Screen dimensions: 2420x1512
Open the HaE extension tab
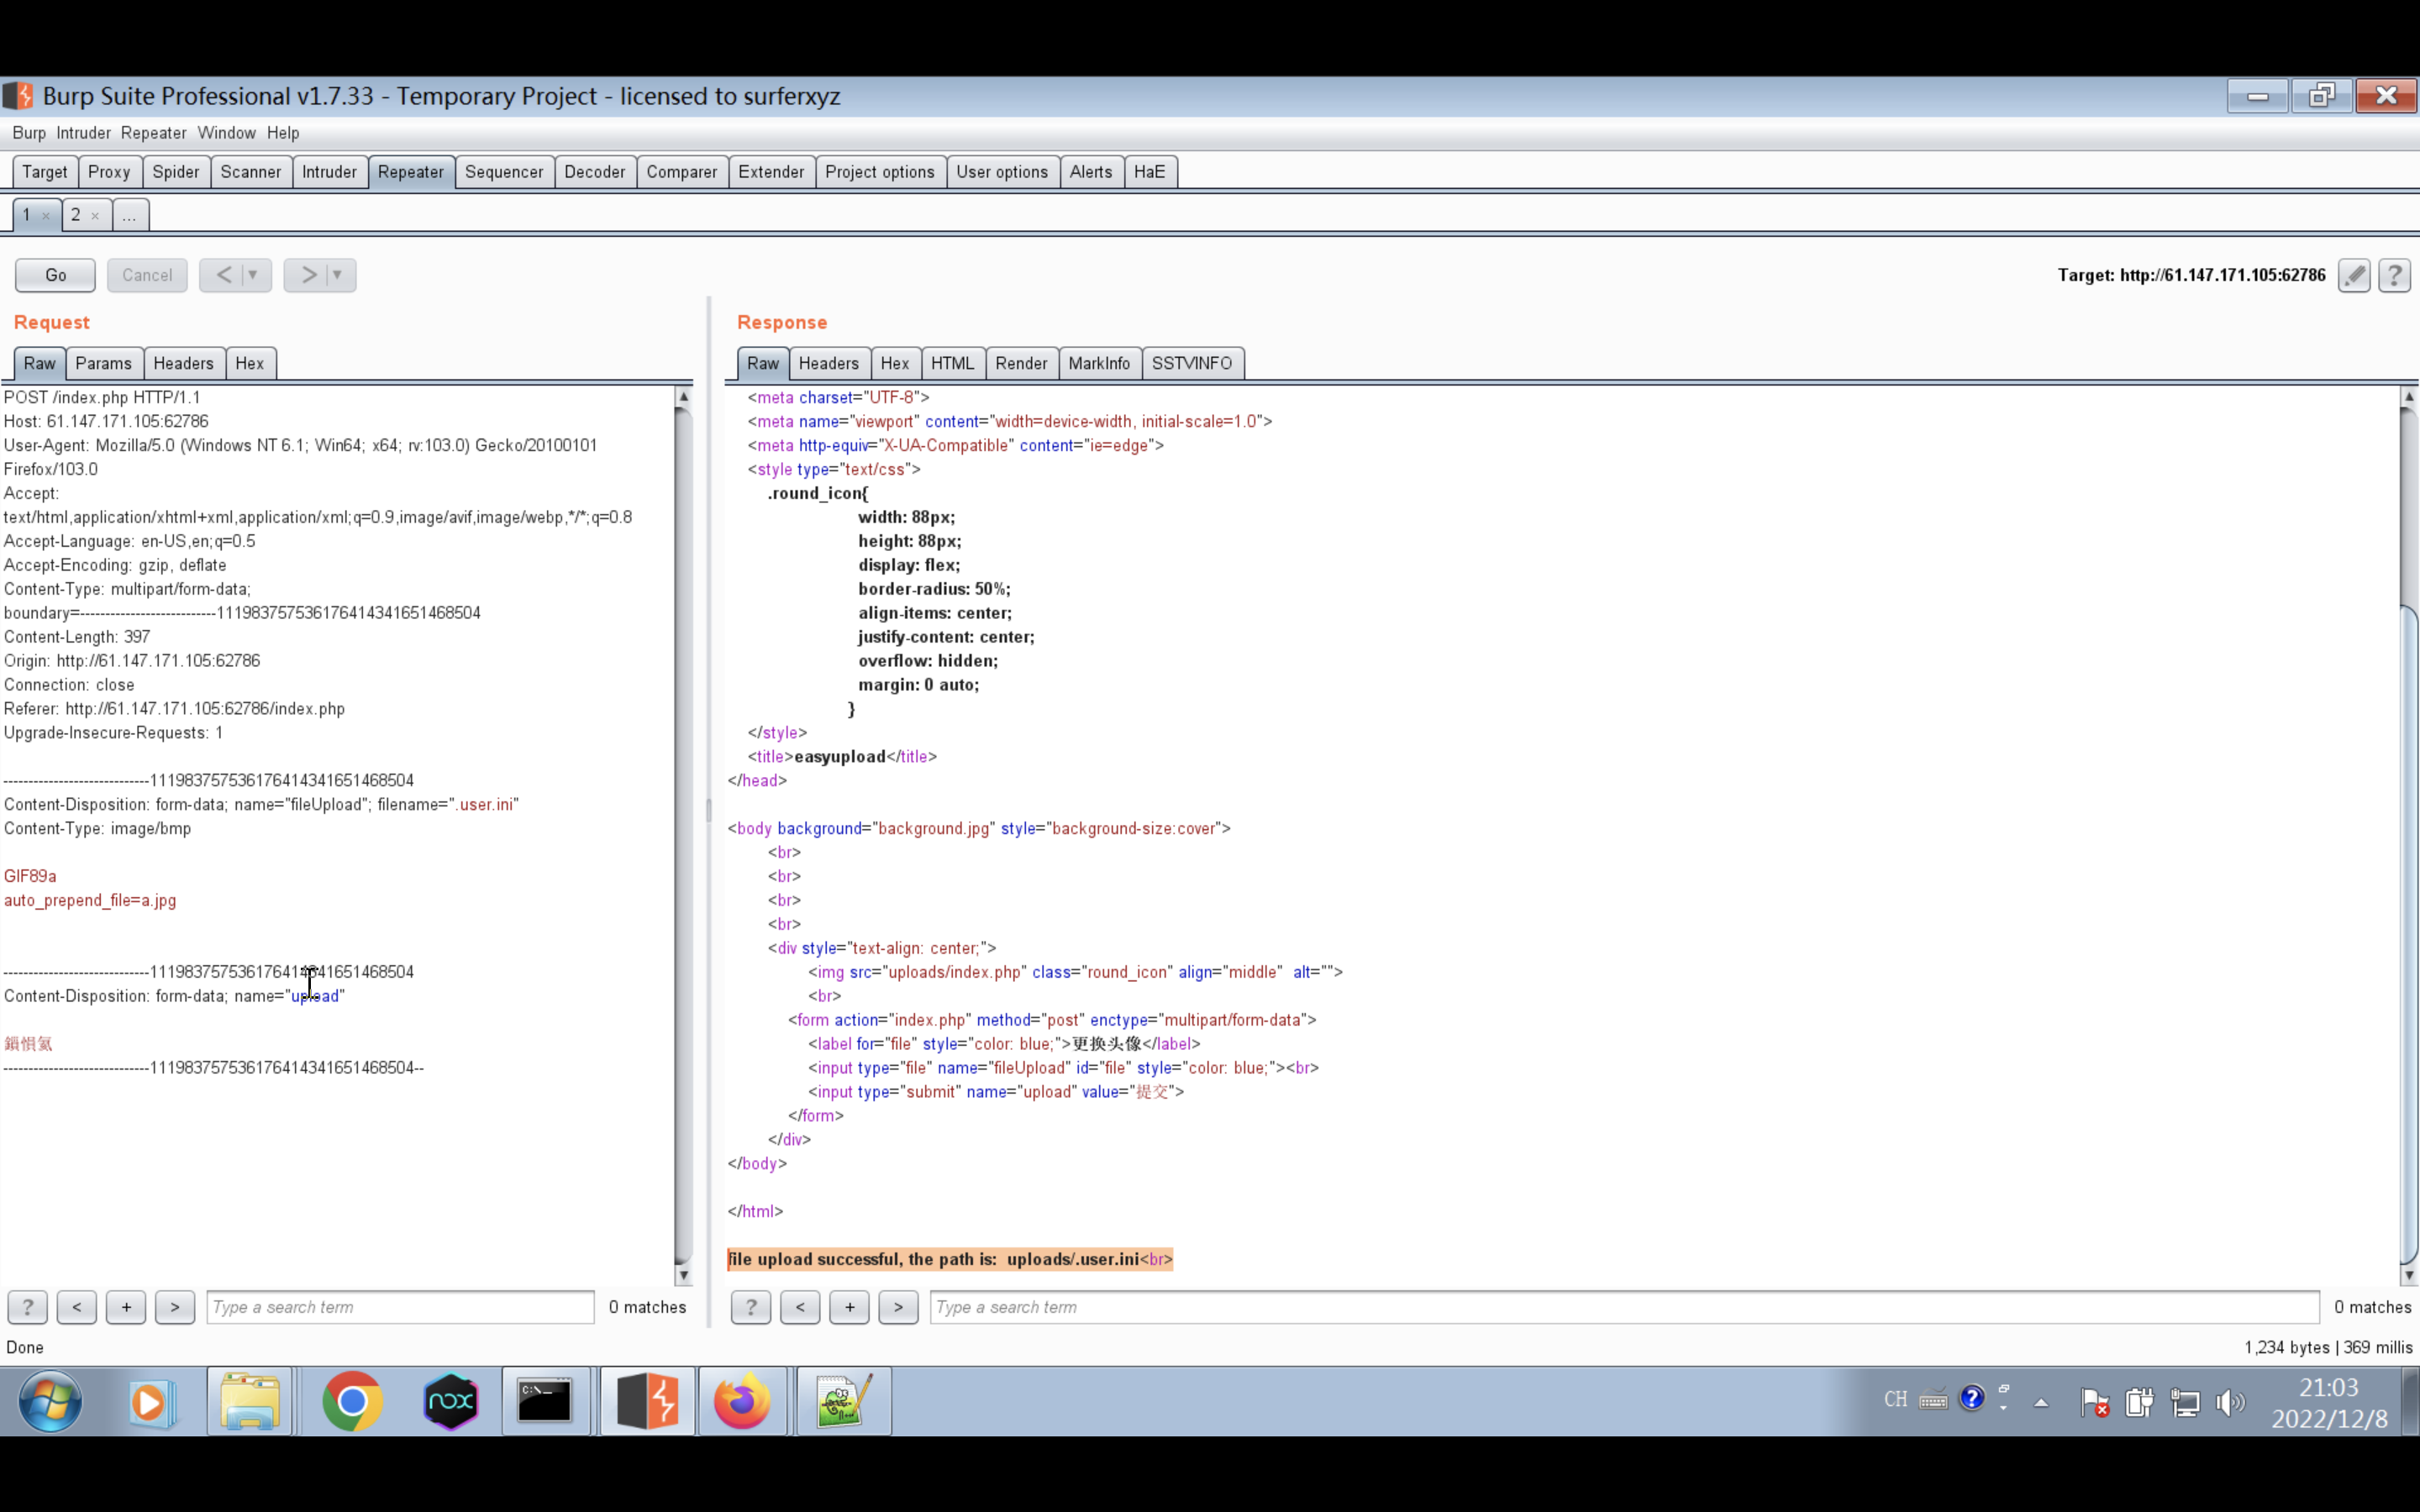1149,172
